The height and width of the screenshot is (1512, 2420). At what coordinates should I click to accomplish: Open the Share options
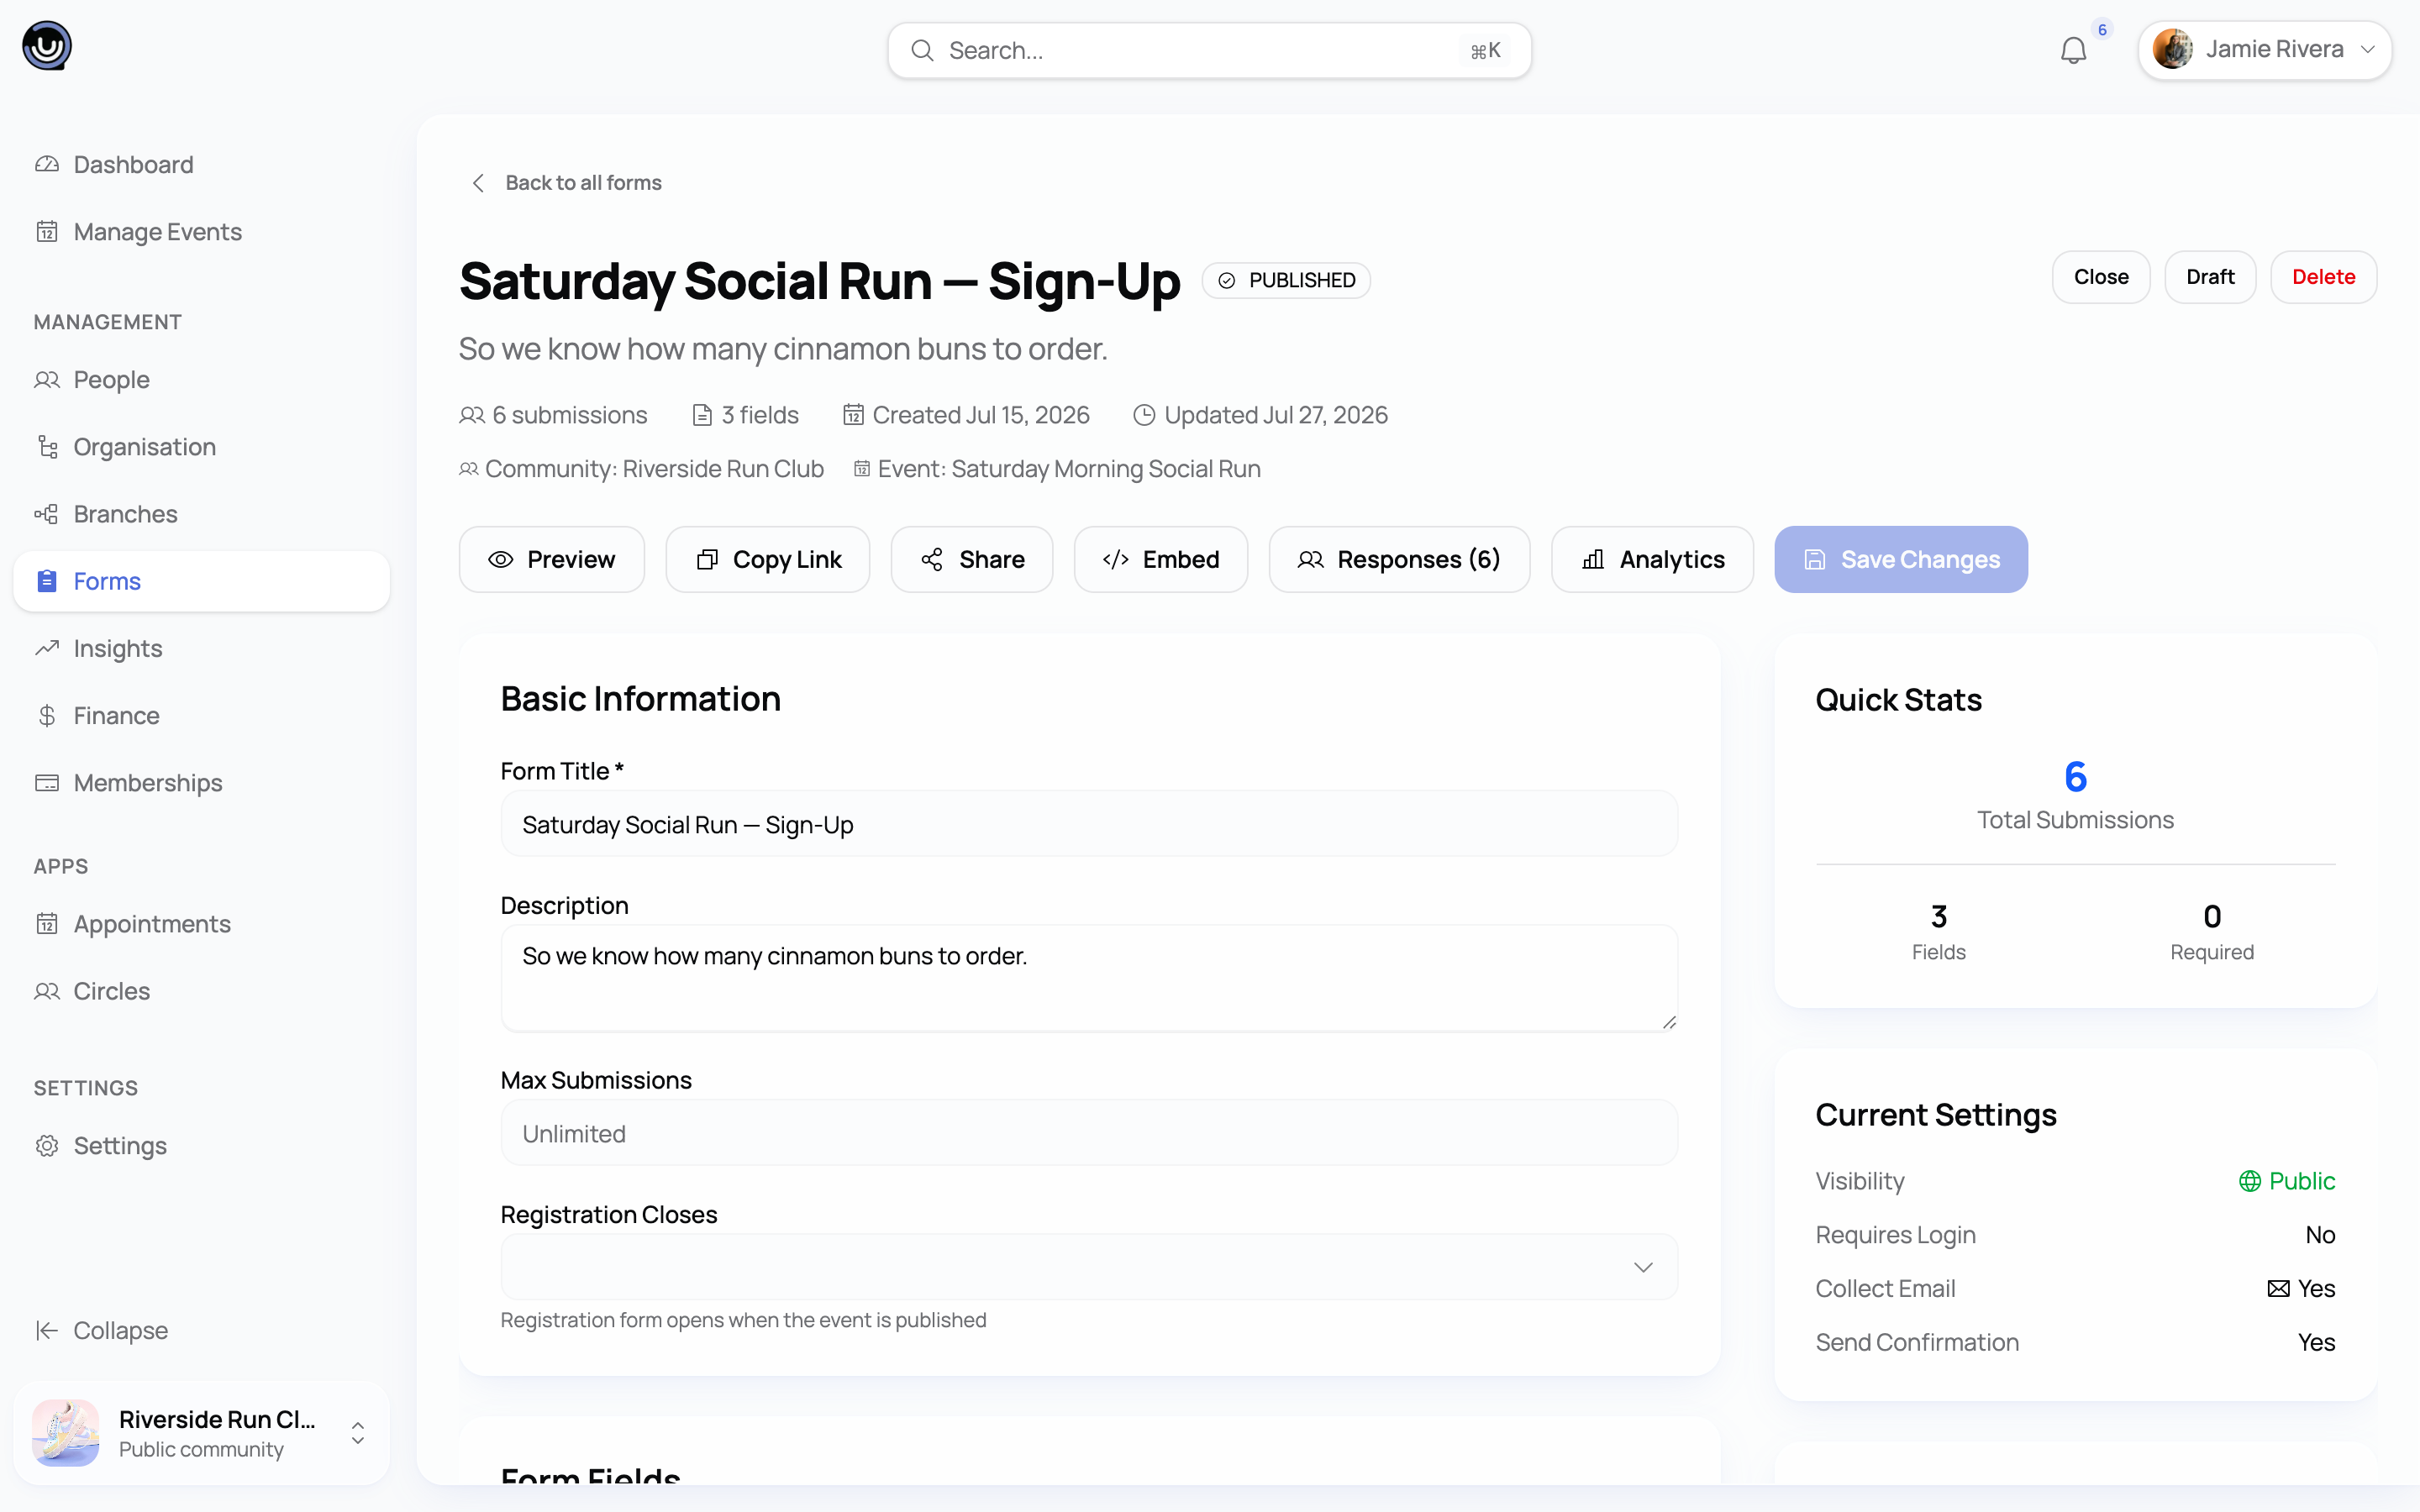[972, 559]
